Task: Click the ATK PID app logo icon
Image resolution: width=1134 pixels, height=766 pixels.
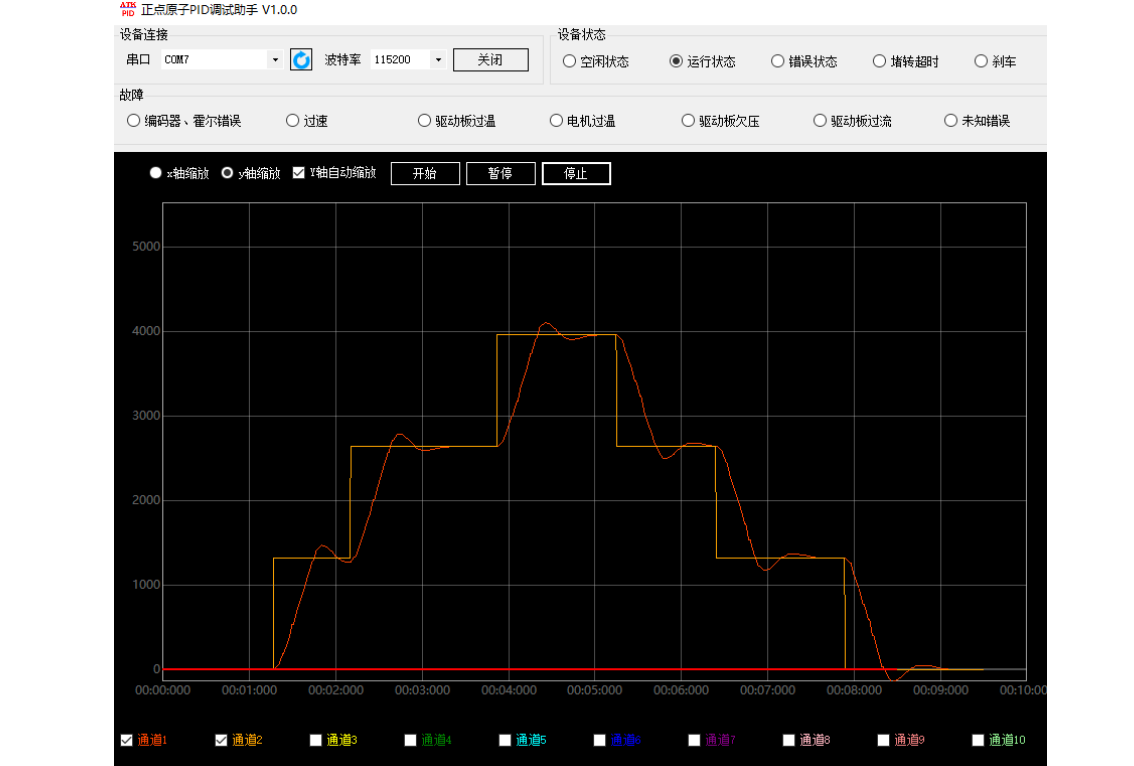Action: click(x=128, y=9)
